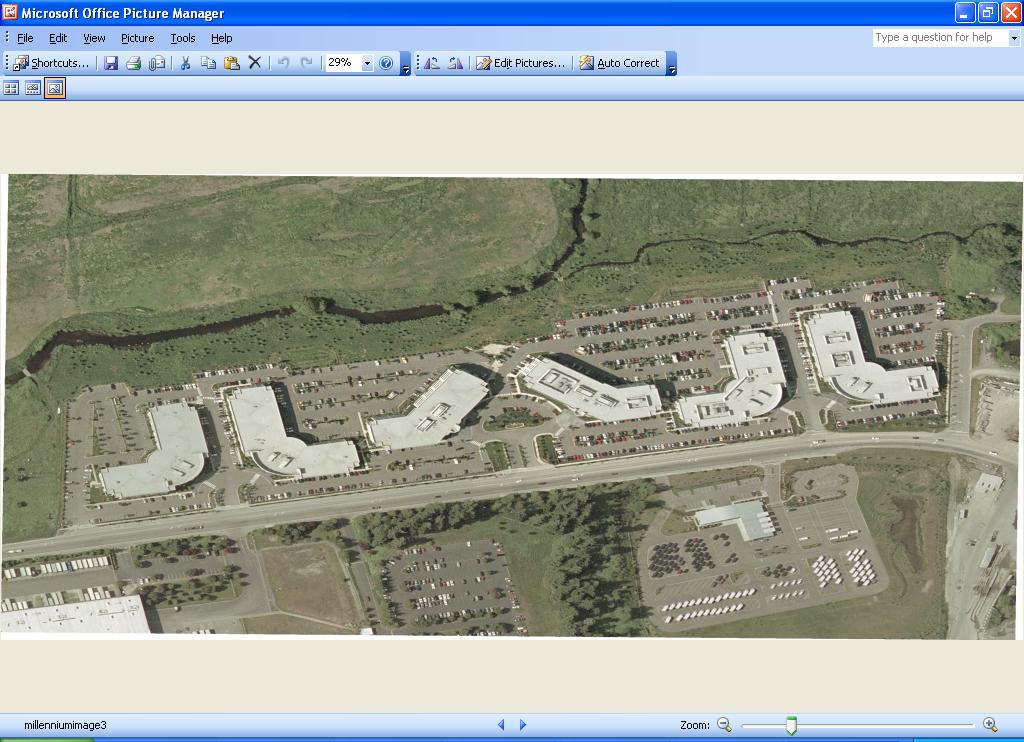Screen dimensions: 1024x742
Task: Rotate picture right icon
Action: 455,63
